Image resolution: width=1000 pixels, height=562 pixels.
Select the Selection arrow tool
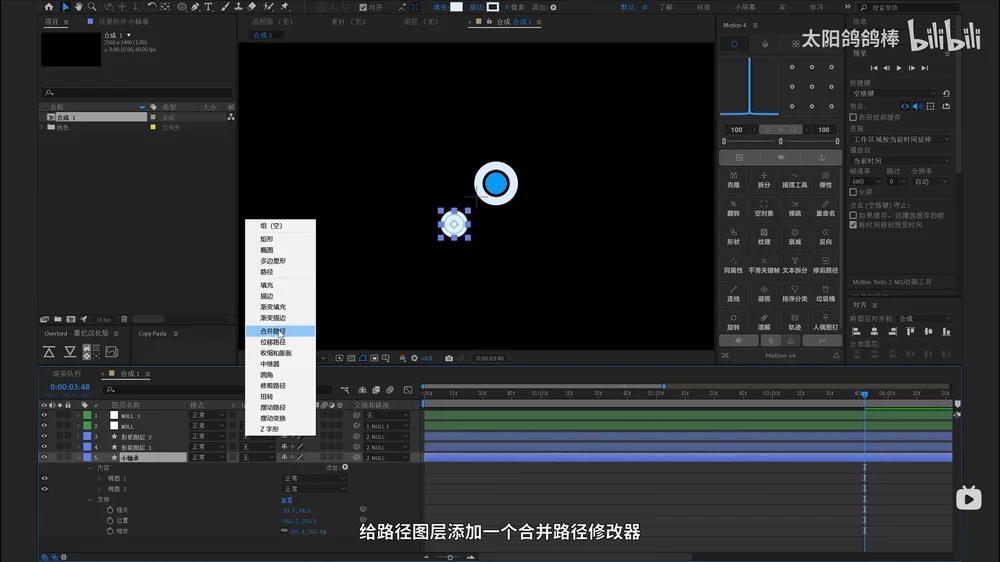click(x=65, y=7)
